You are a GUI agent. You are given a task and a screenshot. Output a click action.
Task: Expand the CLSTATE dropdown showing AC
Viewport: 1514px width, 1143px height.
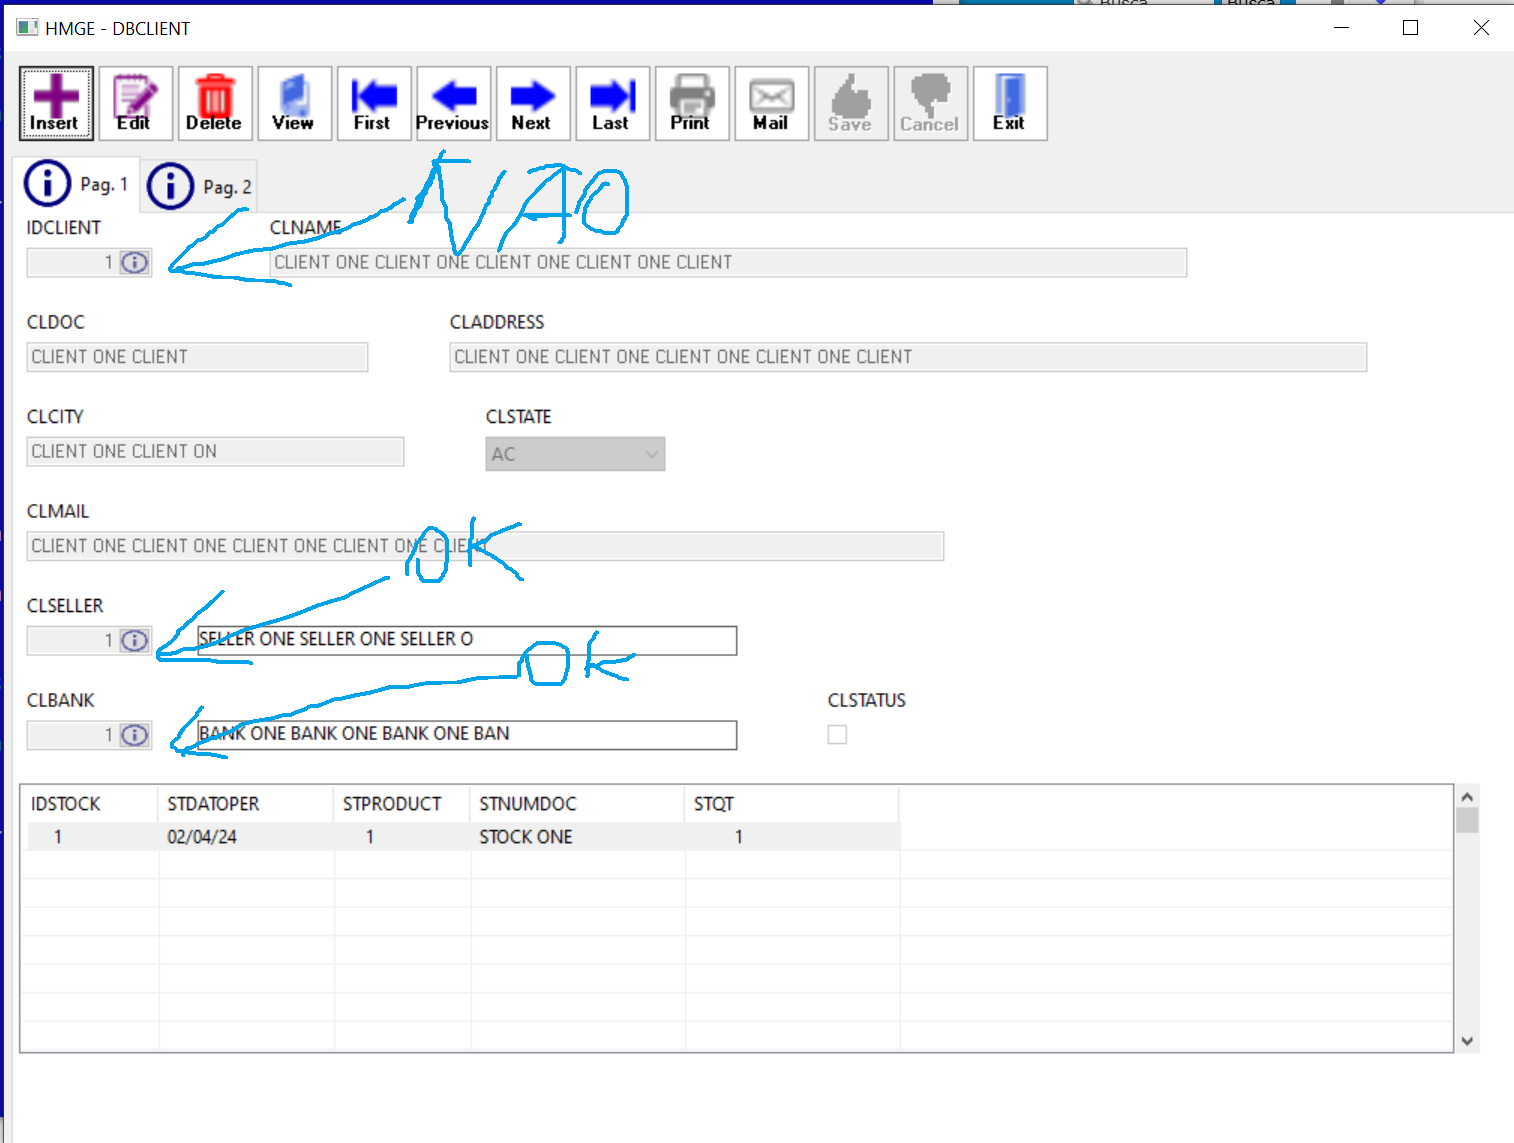click(575, 454)
